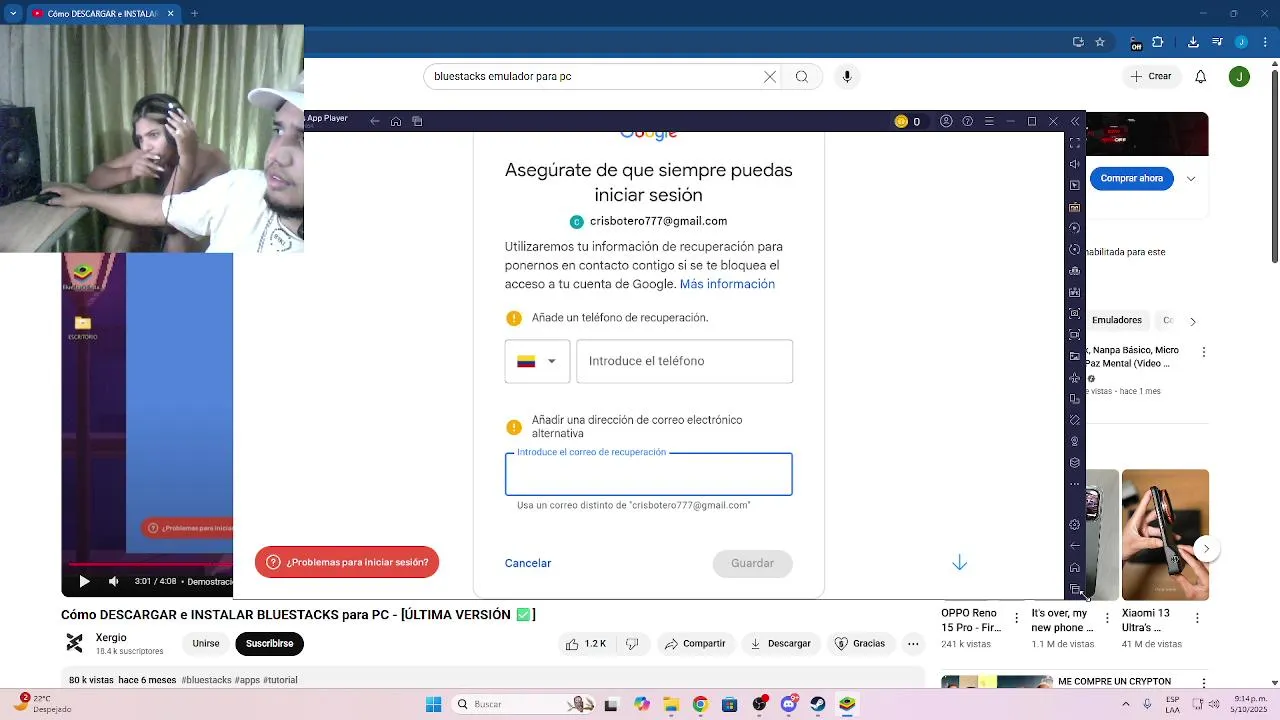Click BlueStacks sidebar home icon
Viewport: 1280px width, 720px height.
[1075, 568]
